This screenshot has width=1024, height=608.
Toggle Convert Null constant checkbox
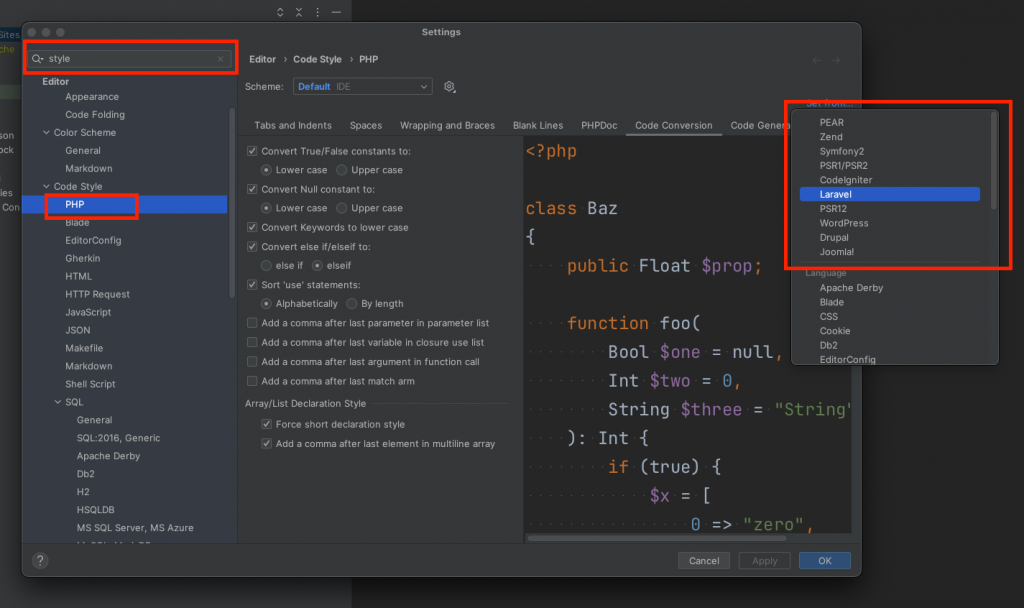tap(252, 189)
